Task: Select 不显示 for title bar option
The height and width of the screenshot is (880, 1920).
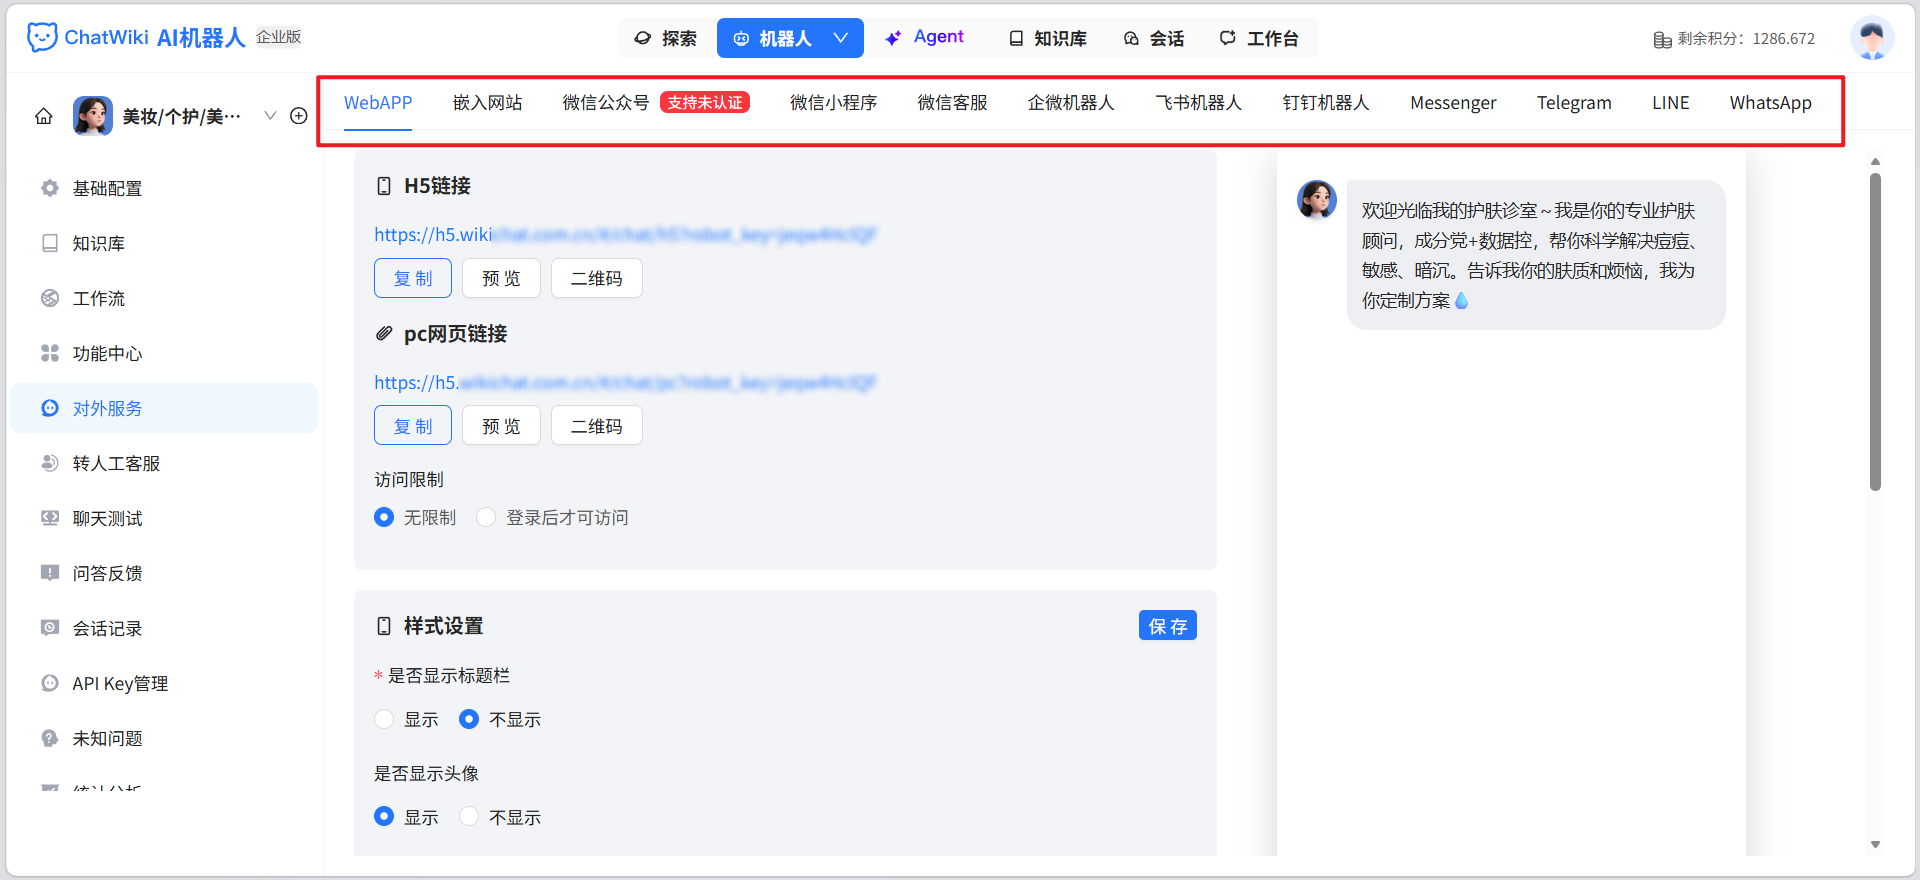Action: [x=469, y=719]
